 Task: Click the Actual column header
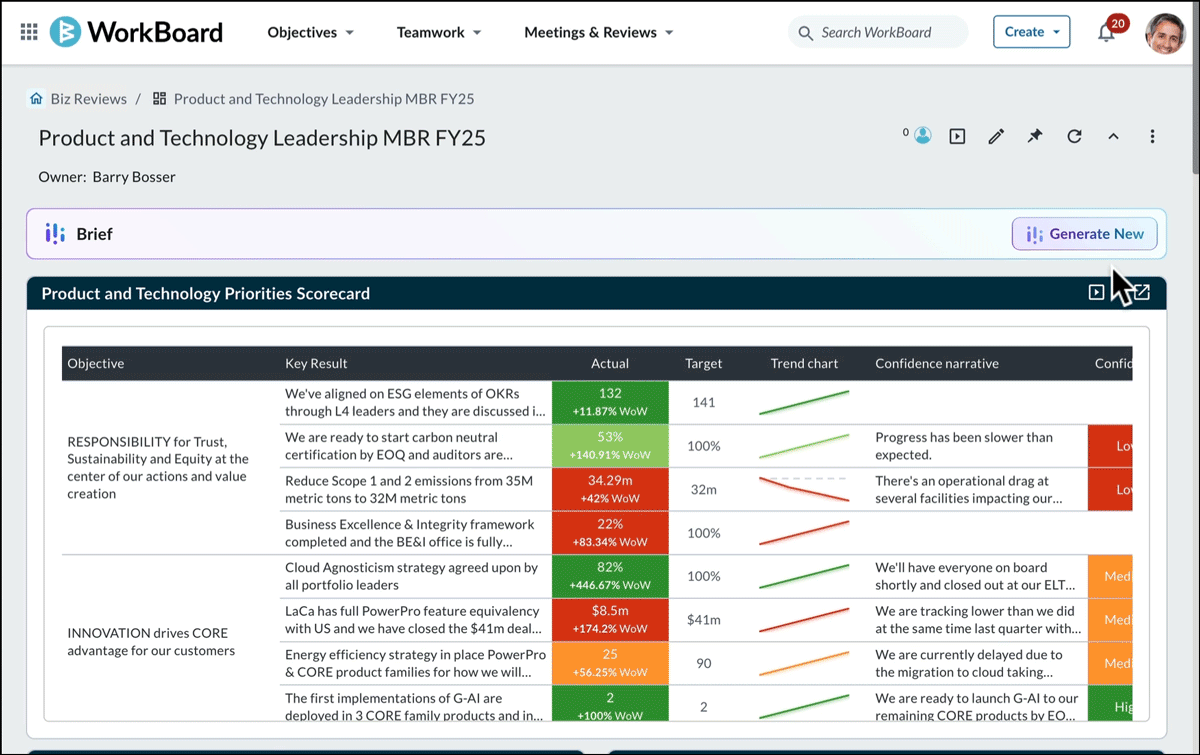pos(610,363)
